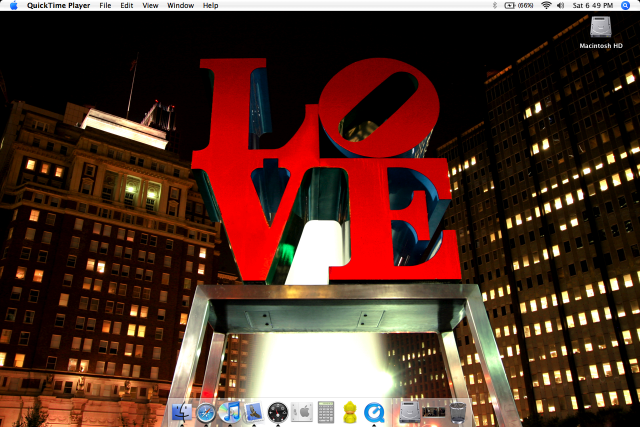Image resolution: width=640 pixels, height=427 pixels.
Task: Open the Edit menu
Action: tap(126, 6)
